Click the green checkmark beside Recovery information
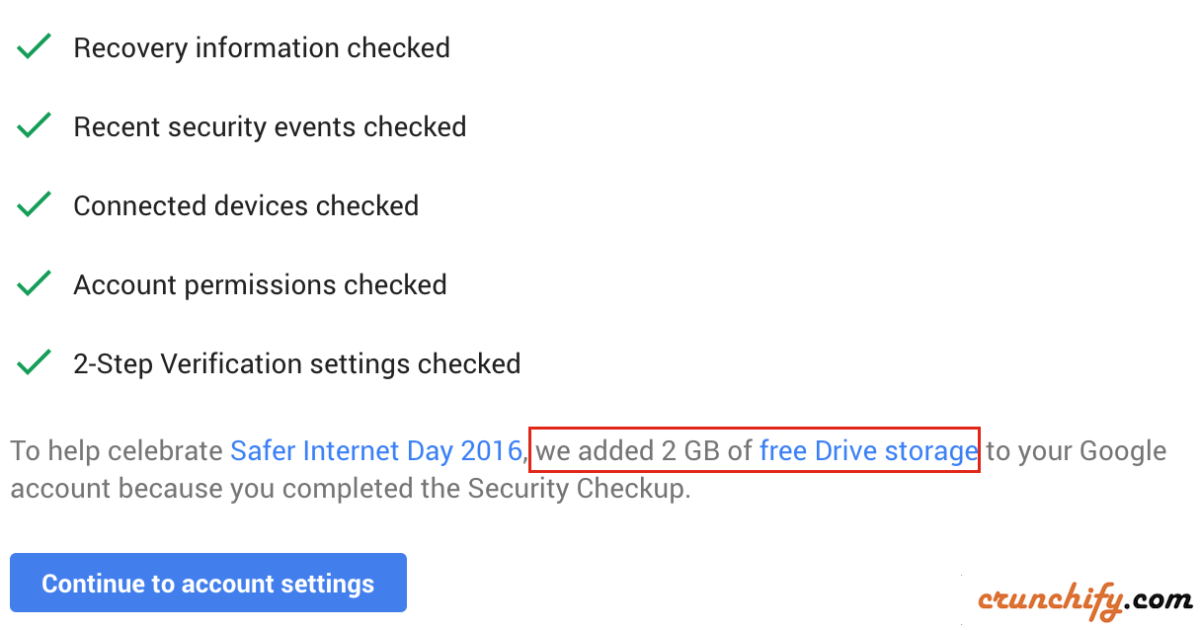The width and height of the screenshot is (1200, 630). coord(35,47)
